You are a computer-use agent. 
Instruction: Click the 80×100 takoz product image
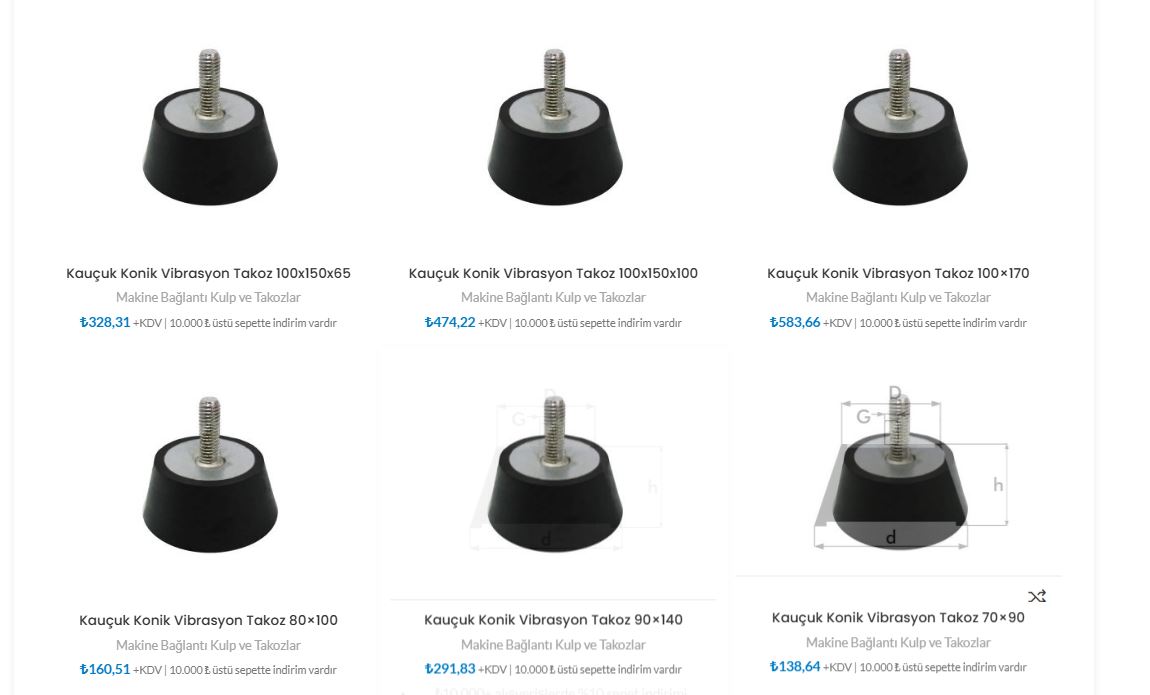point(210,474)
